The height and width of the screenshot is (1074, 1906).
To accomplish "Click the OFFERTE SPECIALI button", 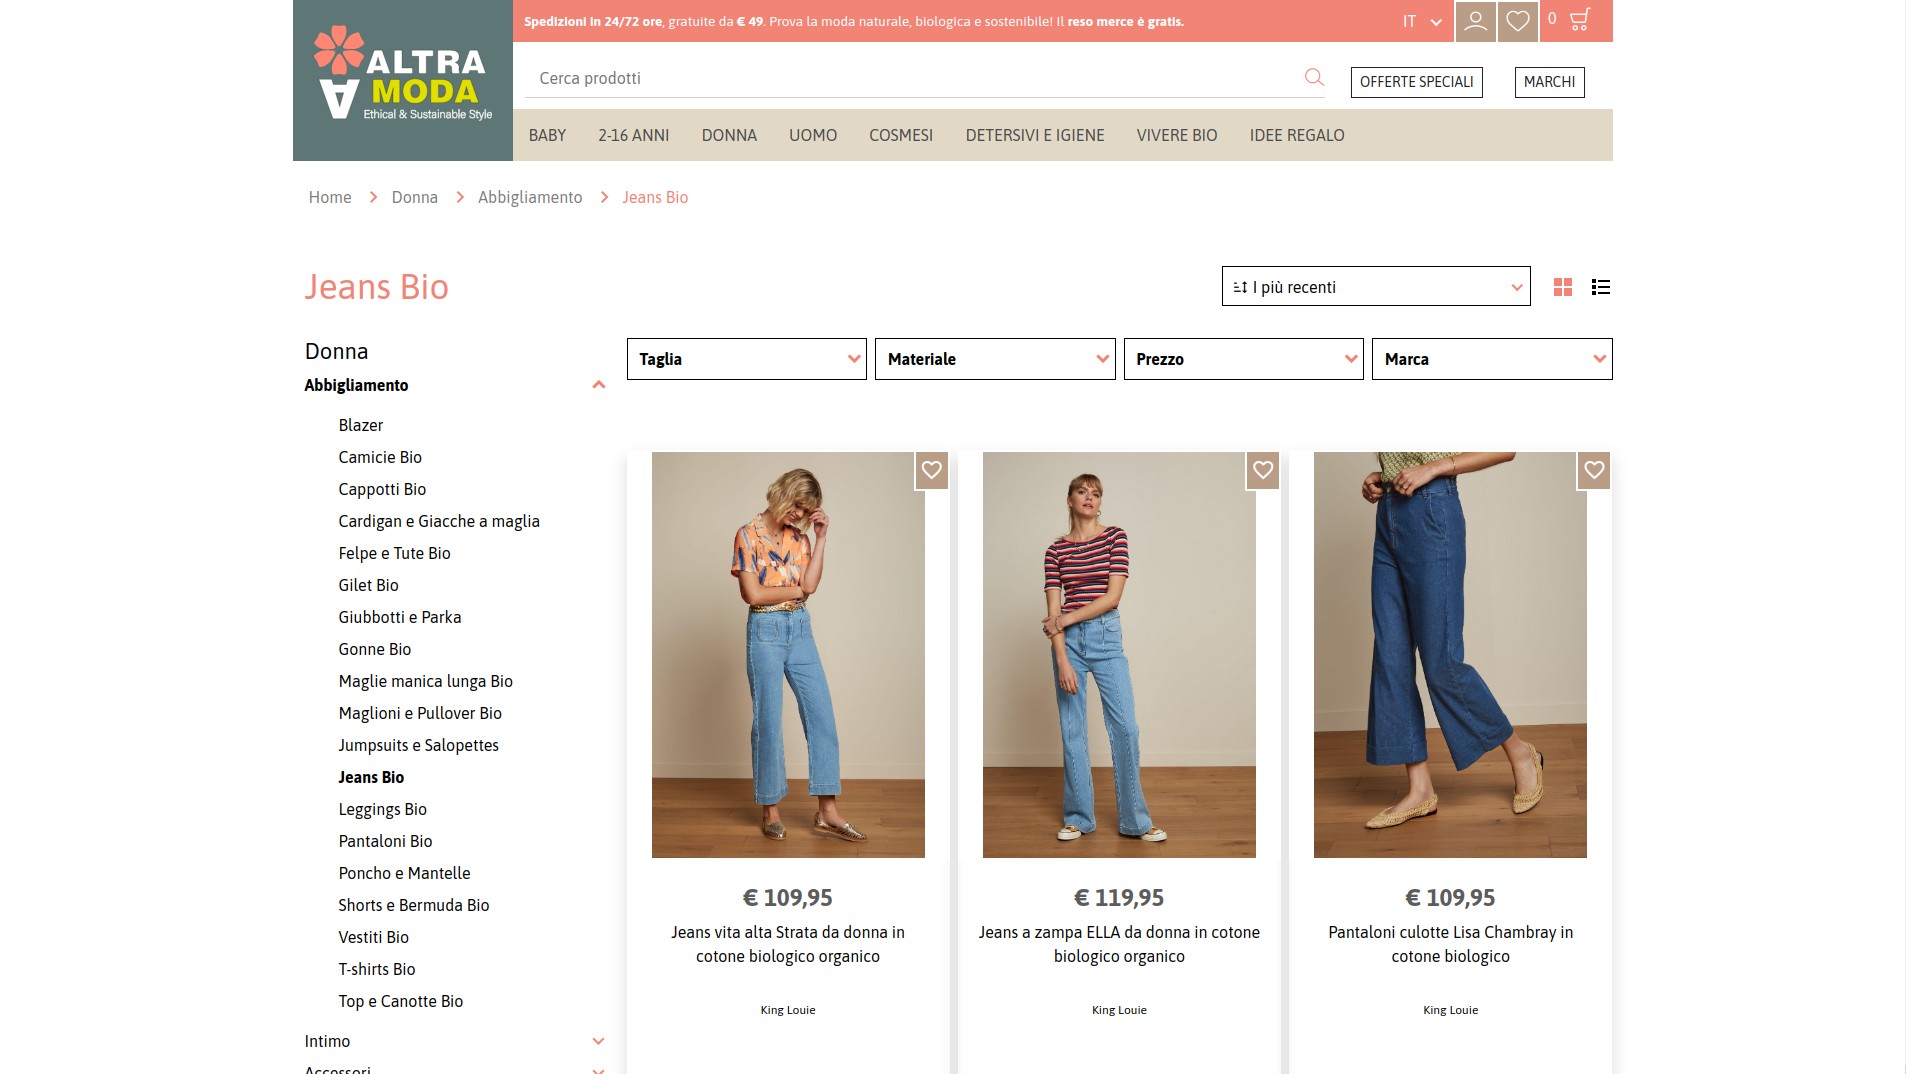I will coord(1416,82).
